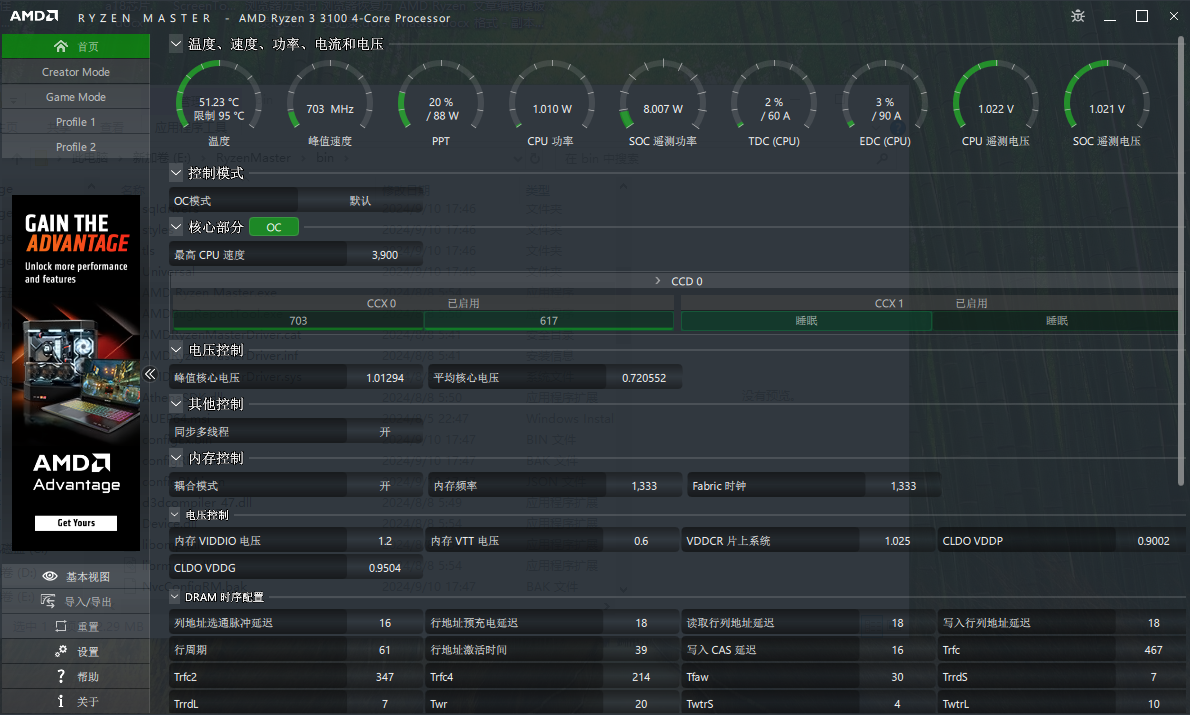Open 设置 via the gear icon
The image size is (1190, 715).
[61, 651]
